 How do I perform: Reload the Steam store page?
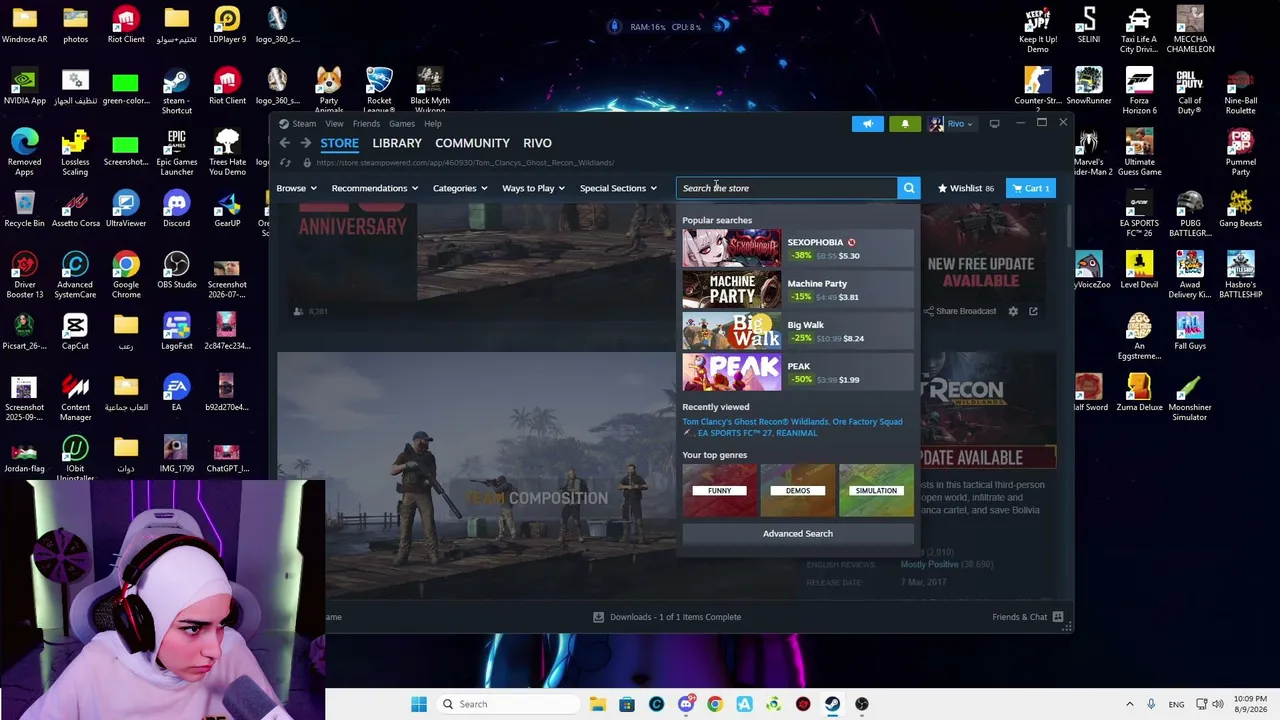pos(286,163)
